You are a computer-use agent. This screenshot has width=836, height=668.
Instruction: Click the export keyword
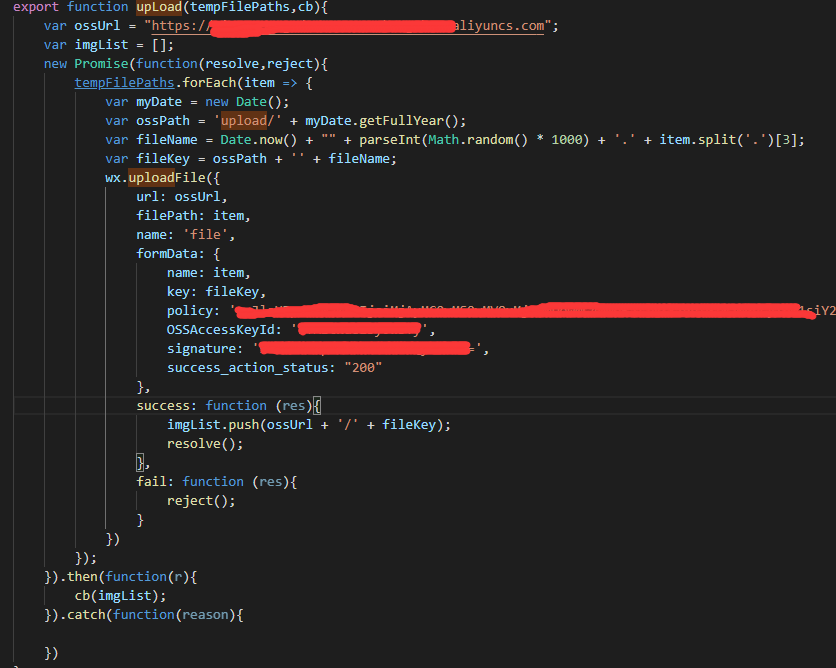[36, 7]
